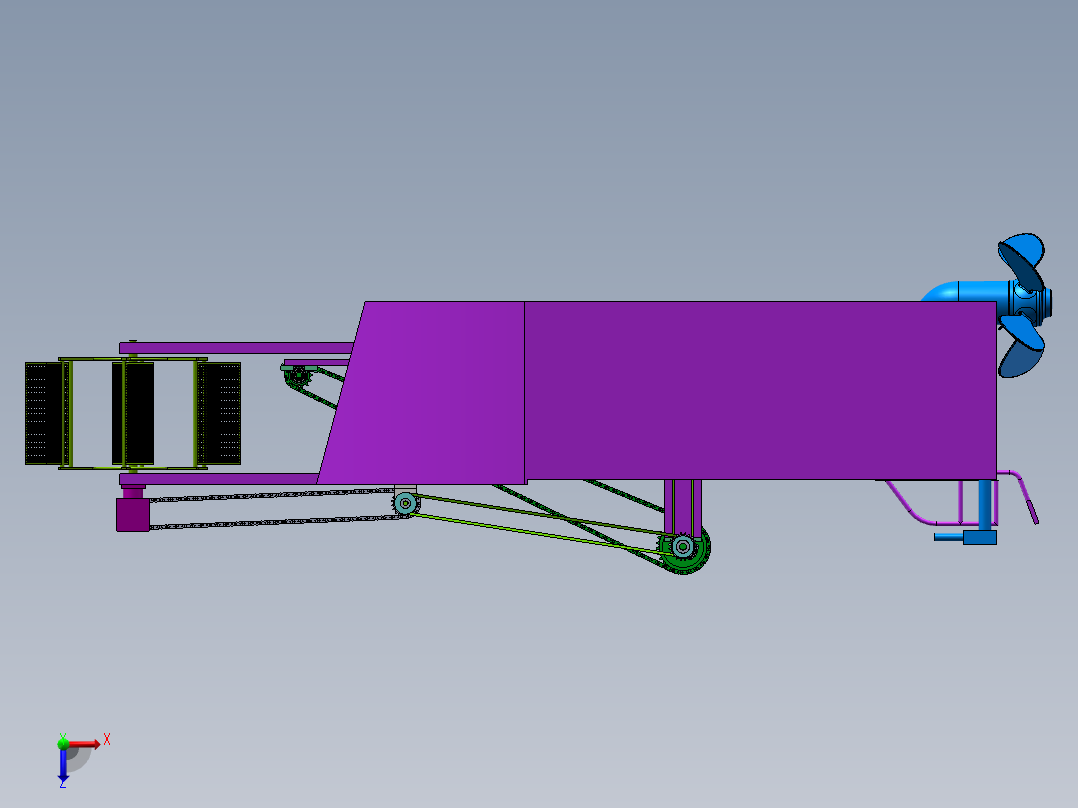Viewport: 1078px width, 808px height.
Task: Select the purple vertical support leg
Action: tap(683, 506)
